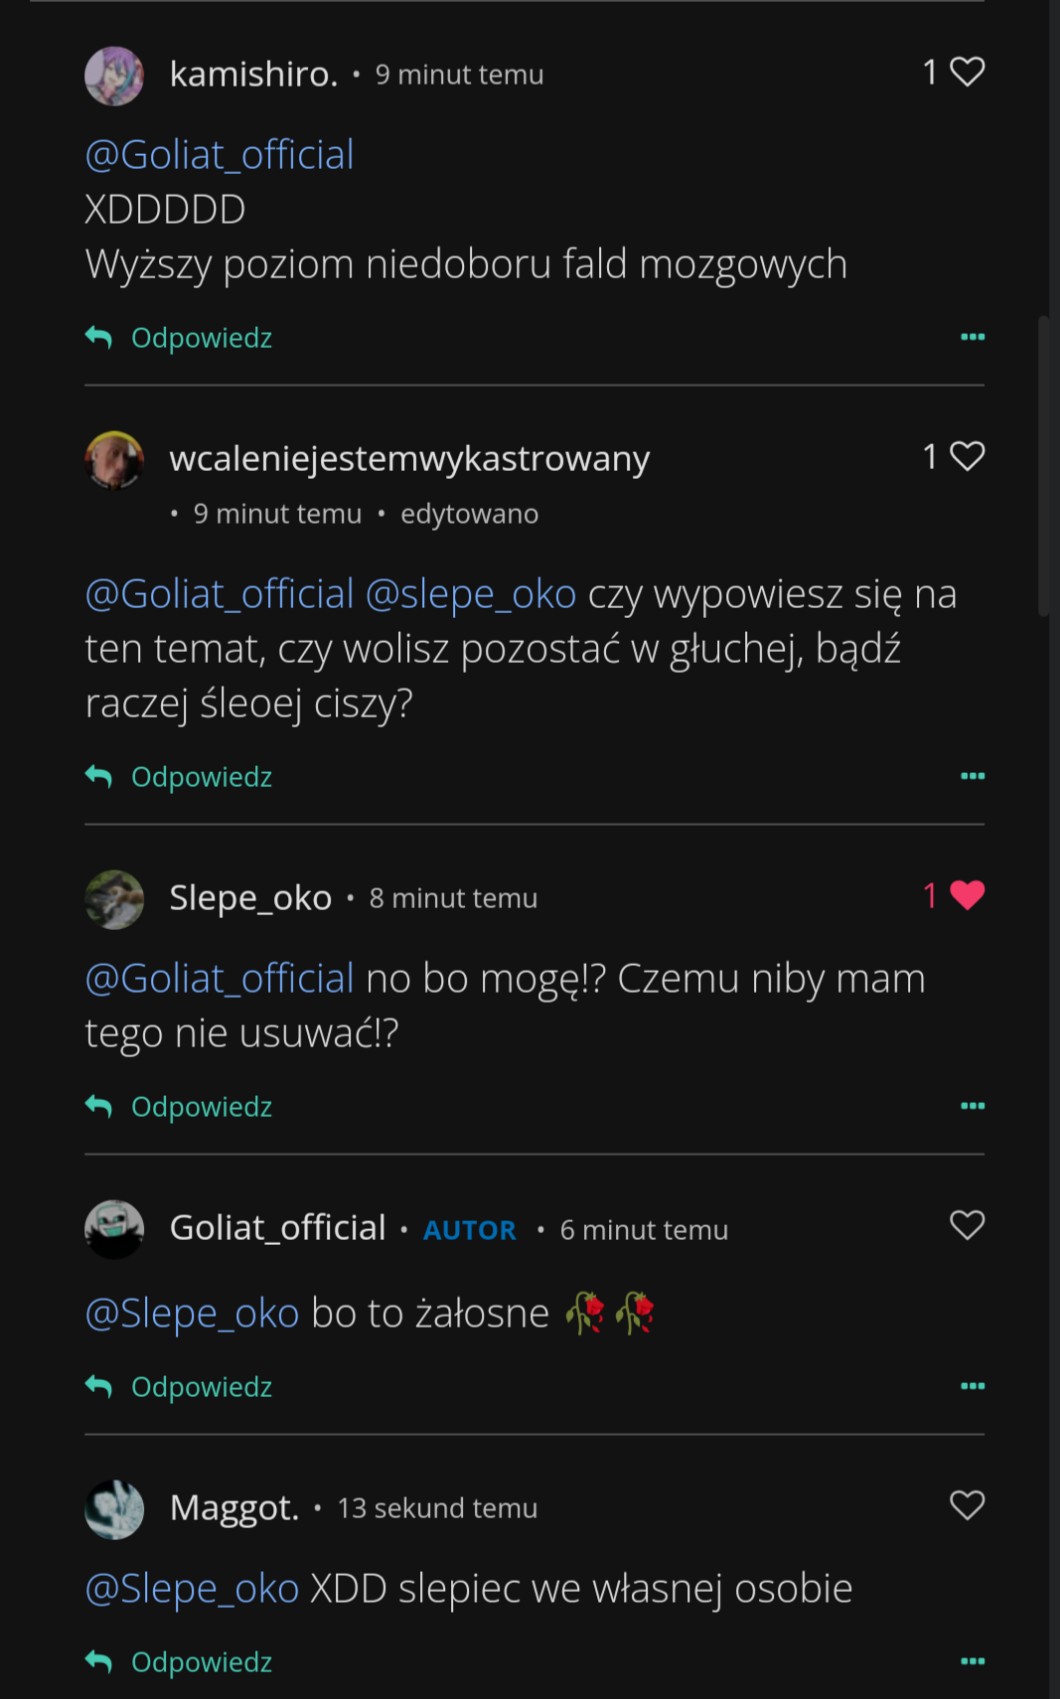The width and height of the screenshot is (1060, 1699).
Task: Open the Goliat_official username with AUTOR badge
Action: click(x=277, y=1228)
